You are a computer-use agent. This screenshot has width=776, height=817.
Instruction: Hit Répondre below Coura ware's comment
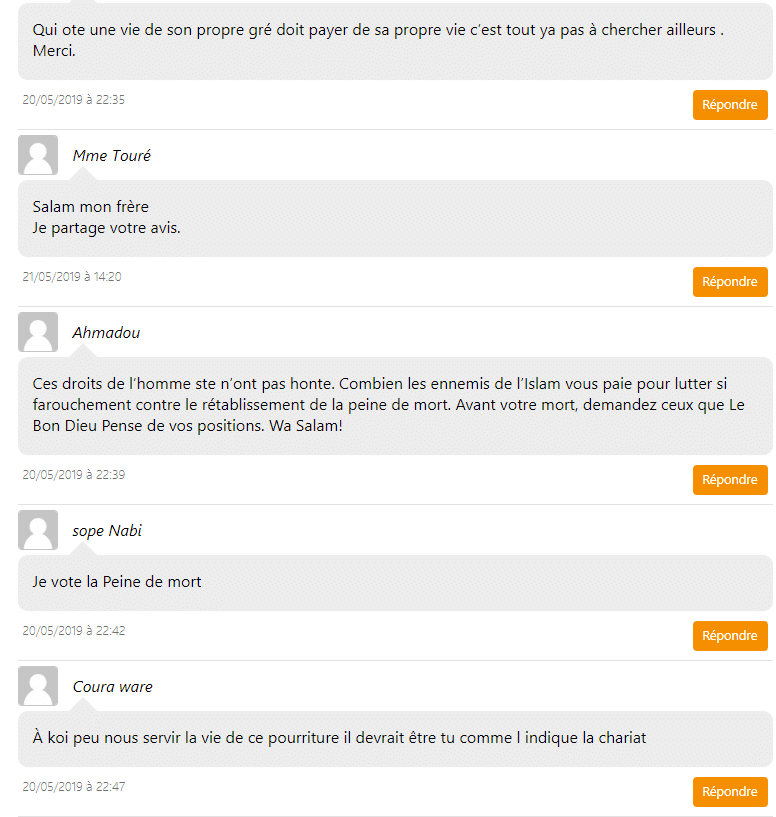tap(730, 792)
